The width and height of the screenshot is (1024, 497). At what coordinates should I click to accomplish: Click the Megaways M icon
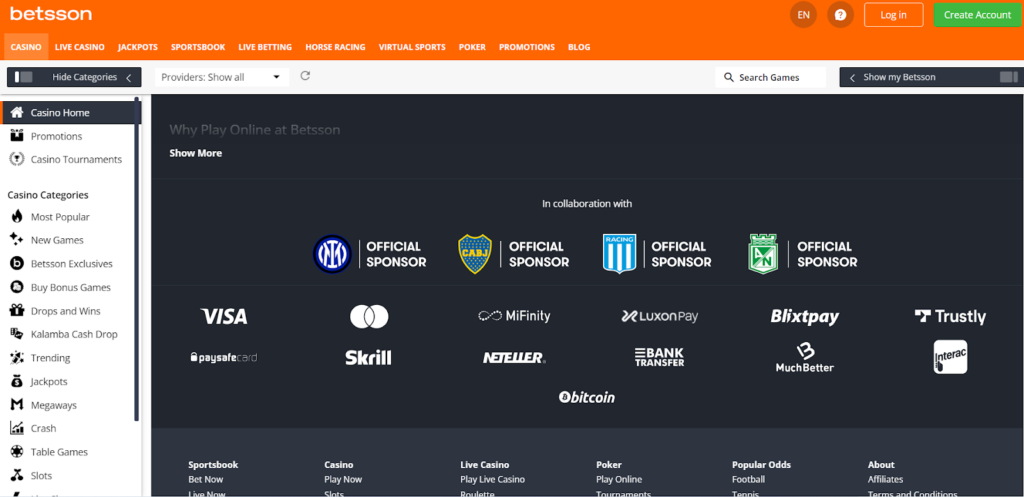[x=16, y=405]
